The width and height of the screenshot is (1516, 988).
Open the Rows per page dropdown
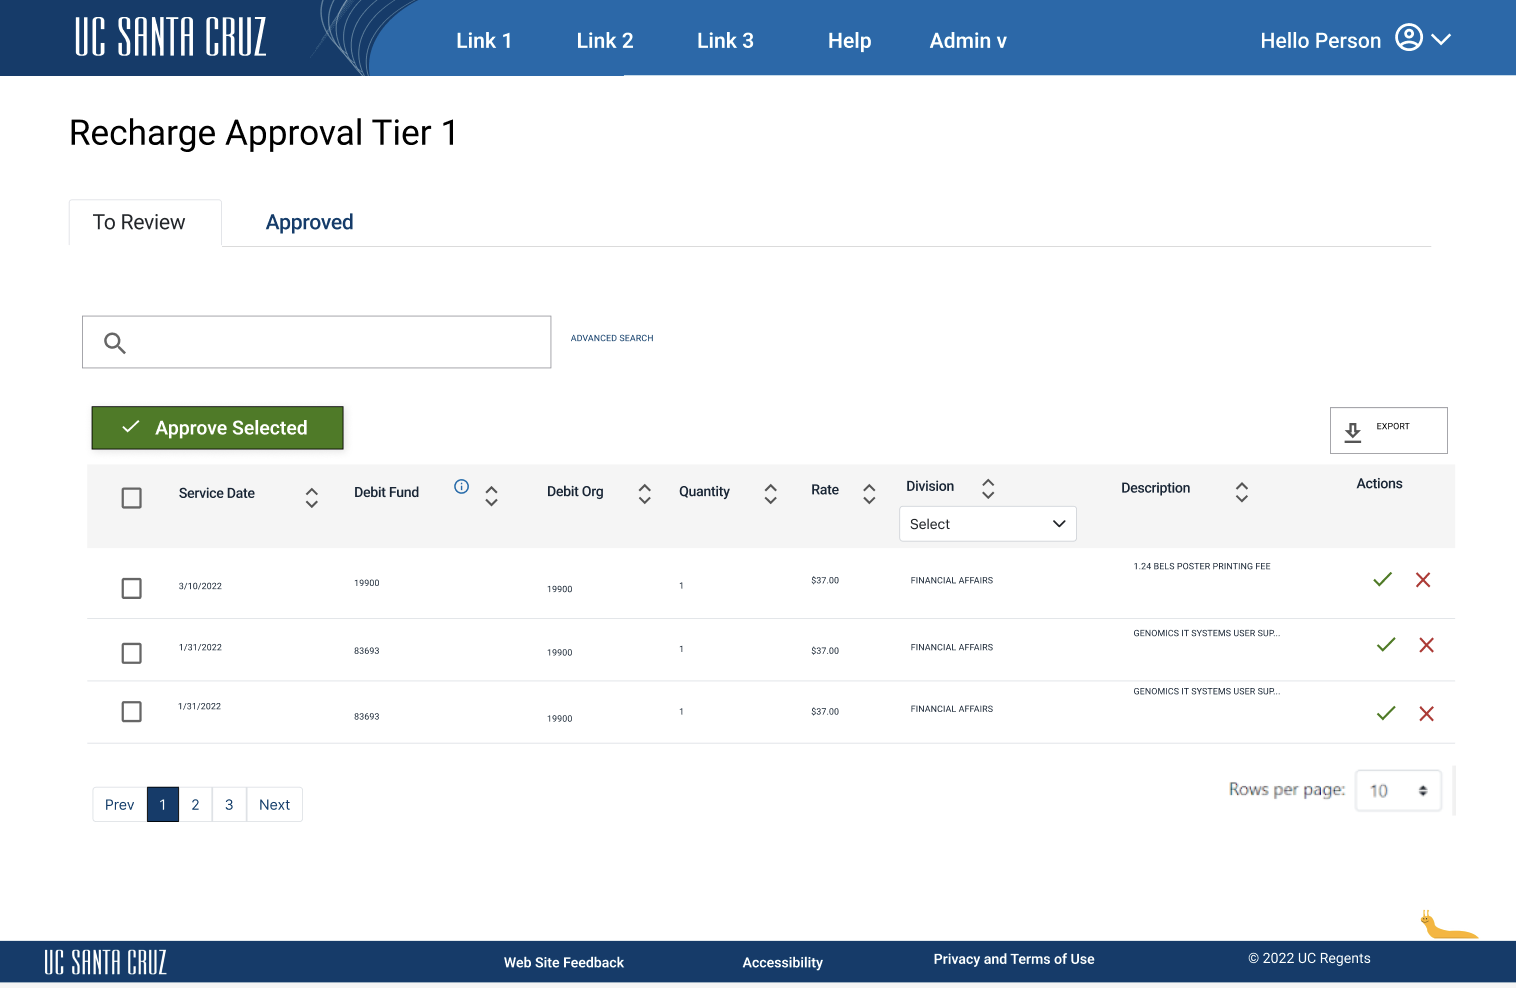click(1398, 790)
